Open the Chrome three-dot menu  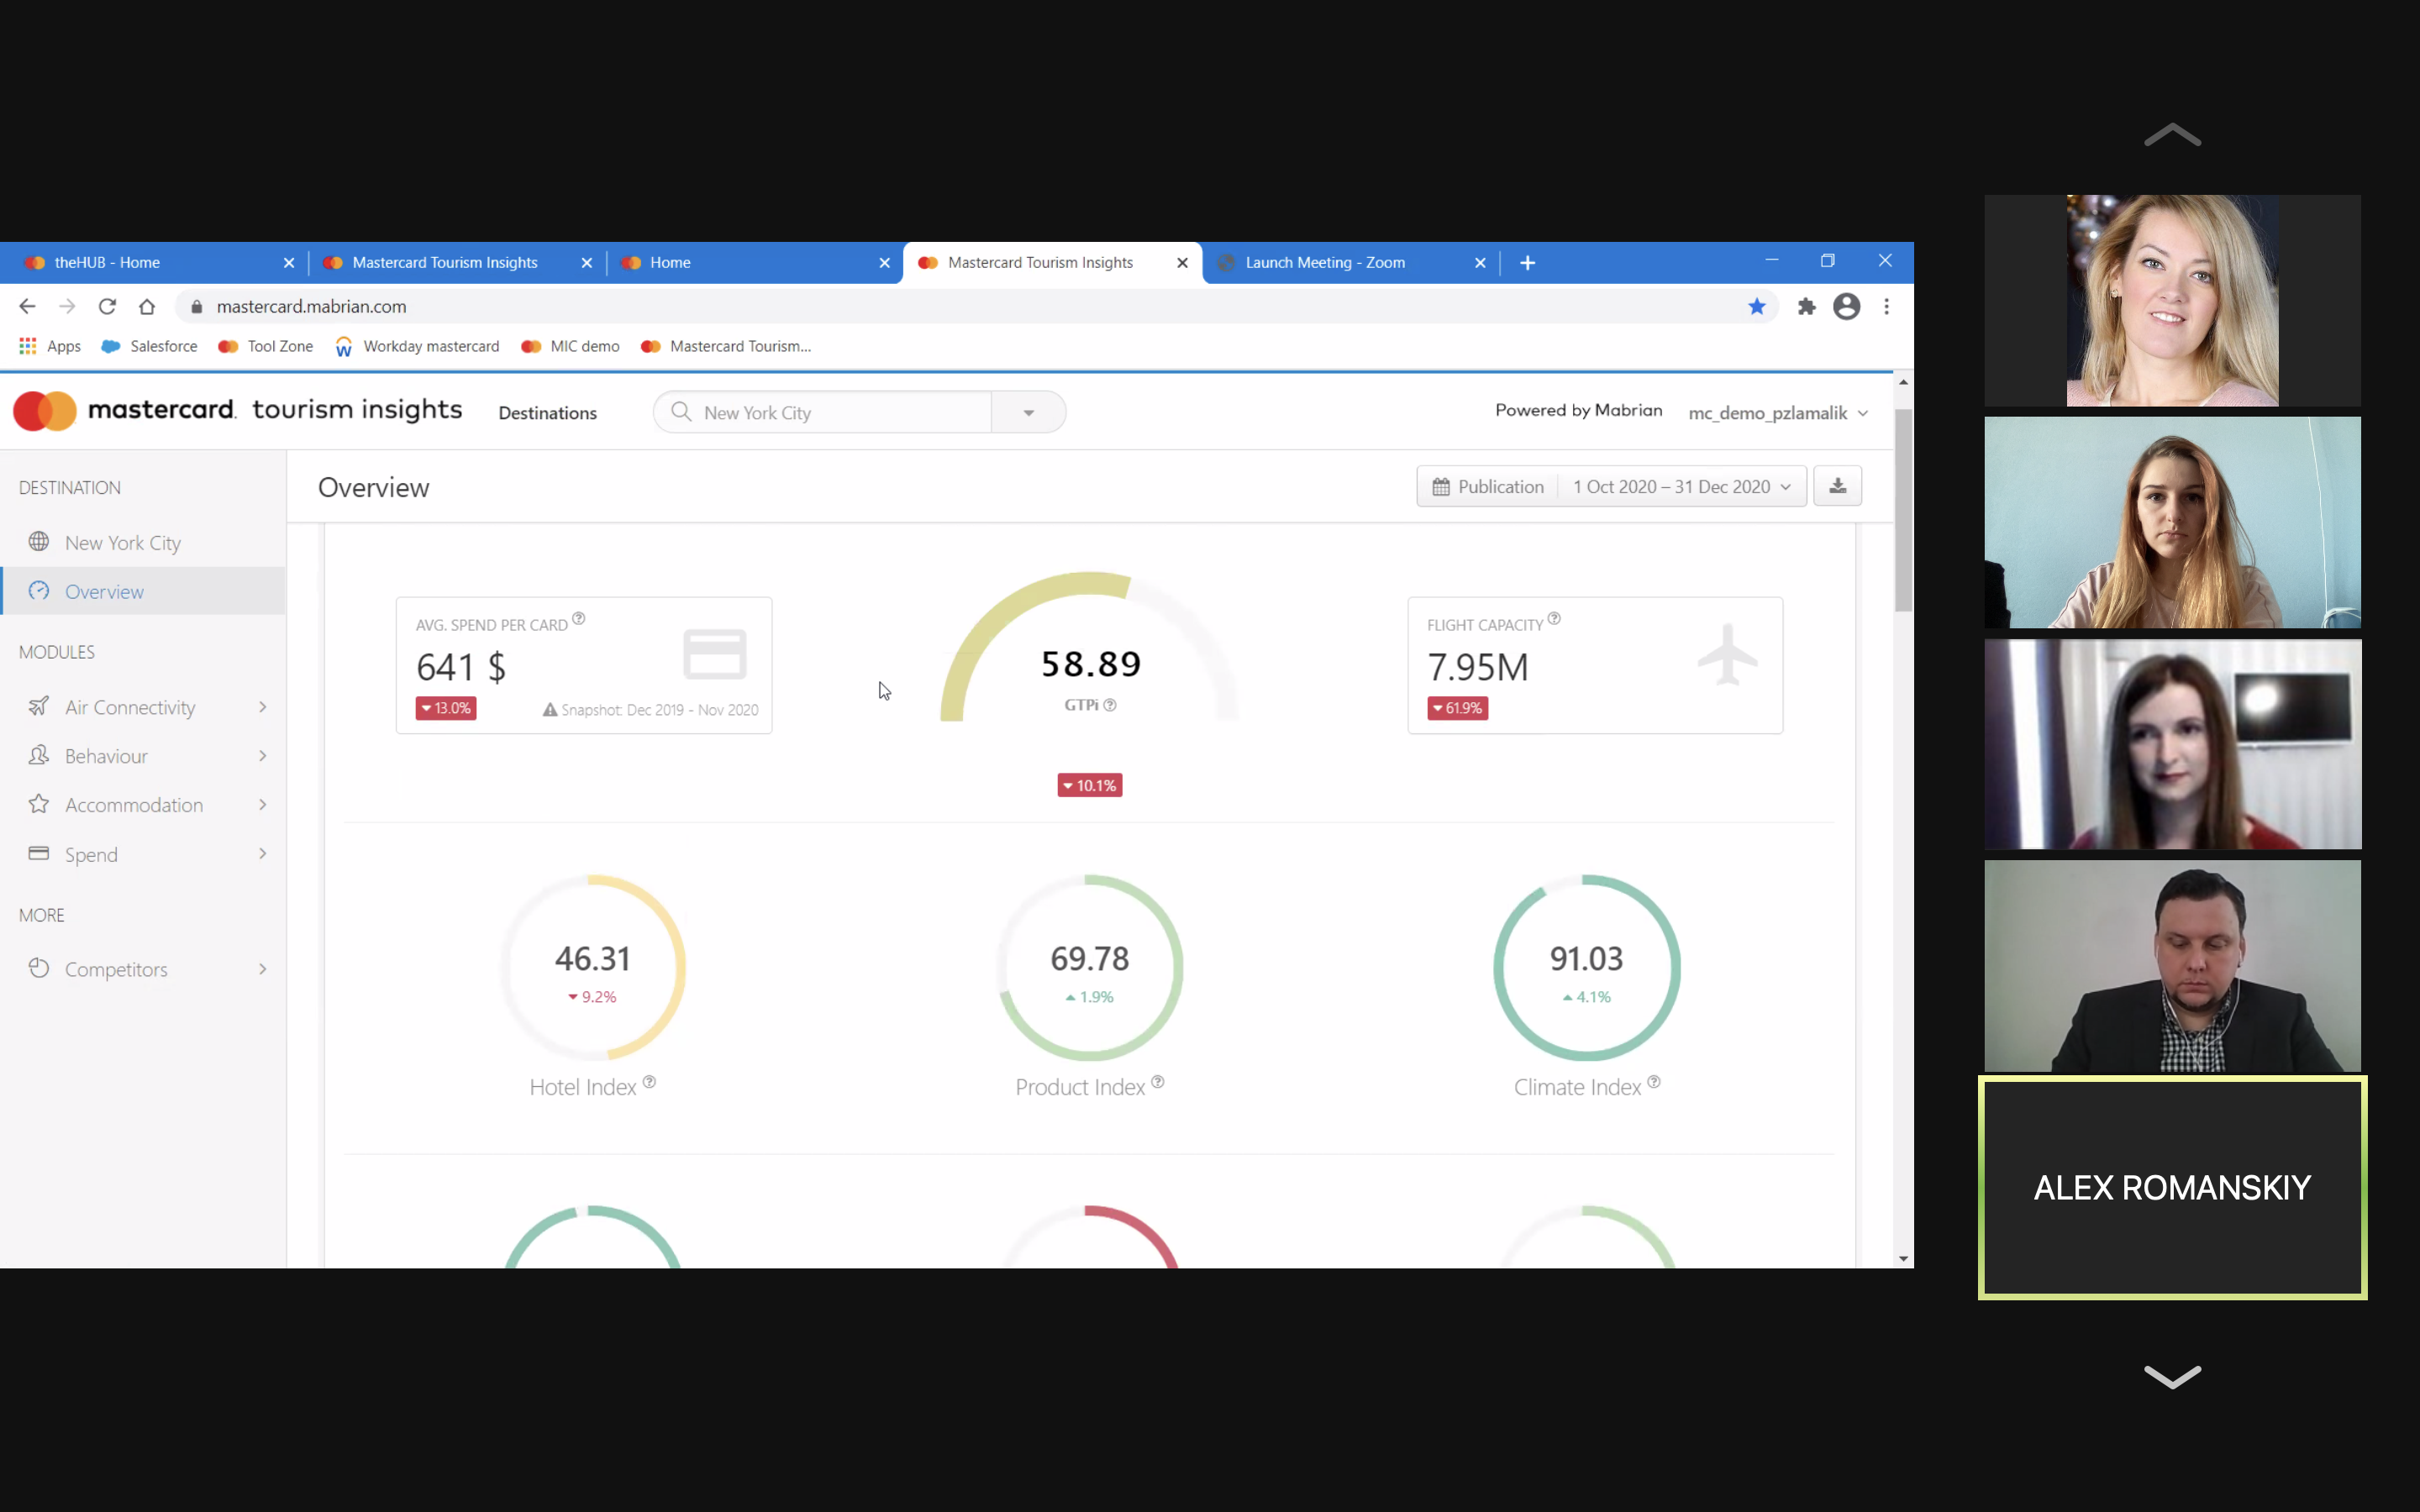pyautogui.click(x=1886, y=306)
